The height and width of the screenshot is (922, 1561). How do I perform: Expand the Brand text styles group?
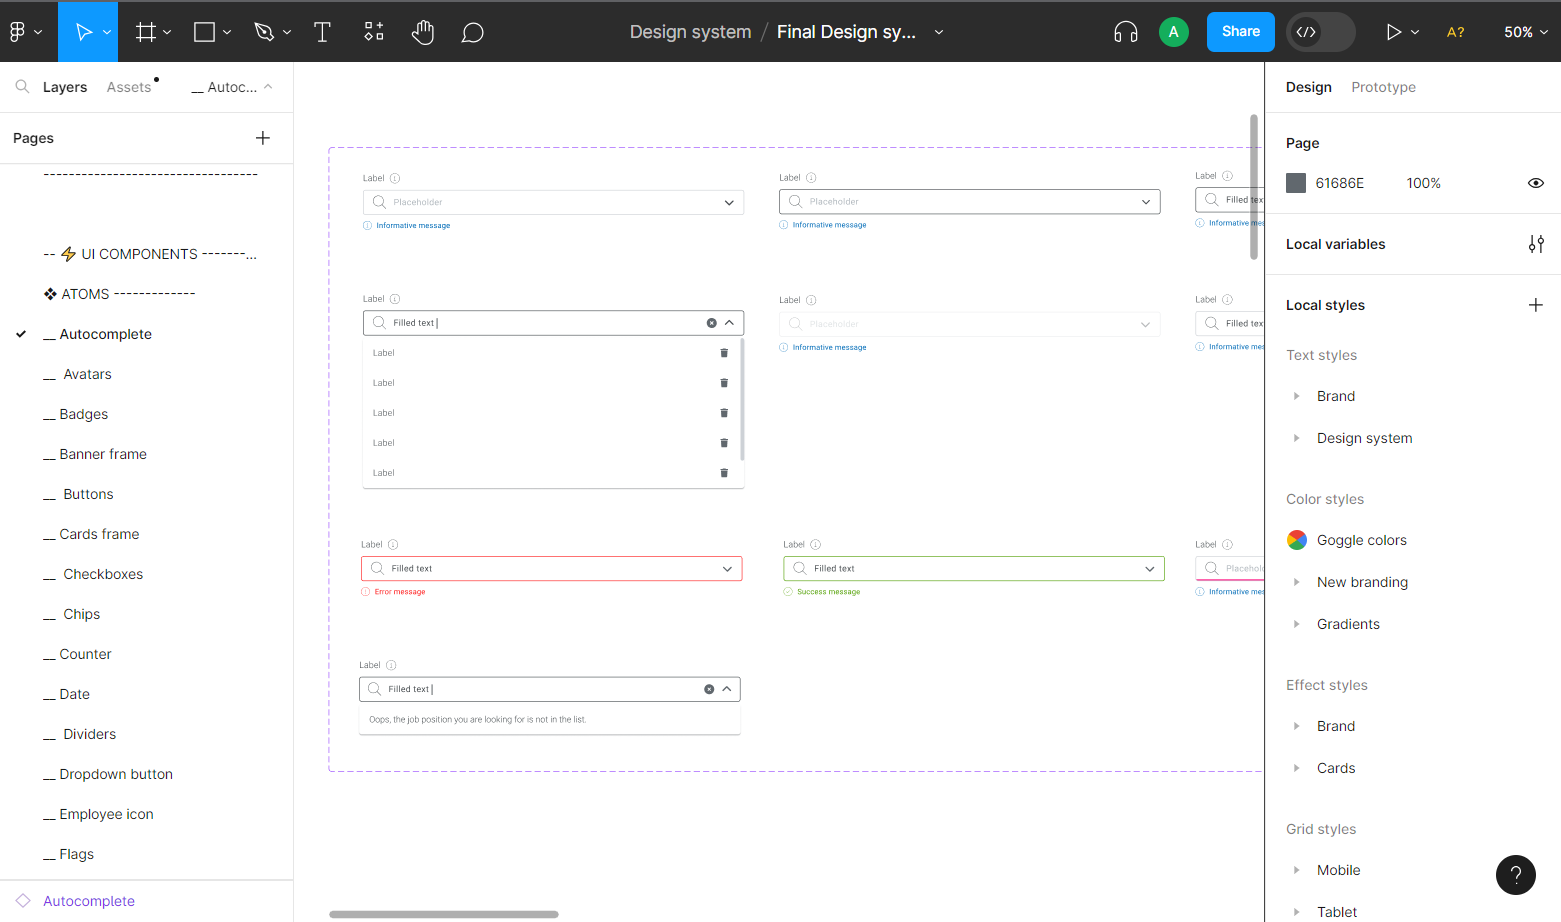(1297, 396)
